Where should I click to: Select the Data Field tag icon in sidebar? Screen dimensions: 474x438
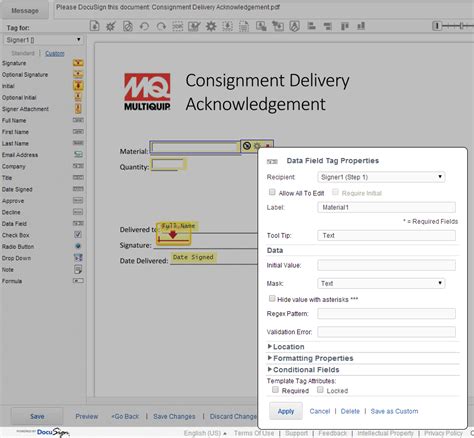pyautogui.click(x=78, y=223)
